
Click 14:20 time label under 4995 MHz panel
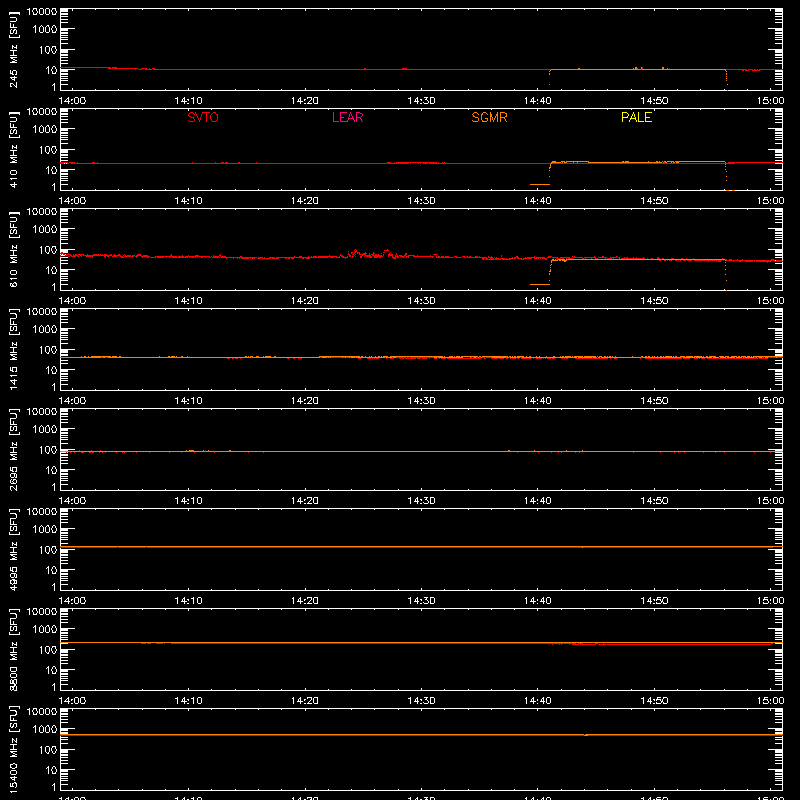point(305,601)
